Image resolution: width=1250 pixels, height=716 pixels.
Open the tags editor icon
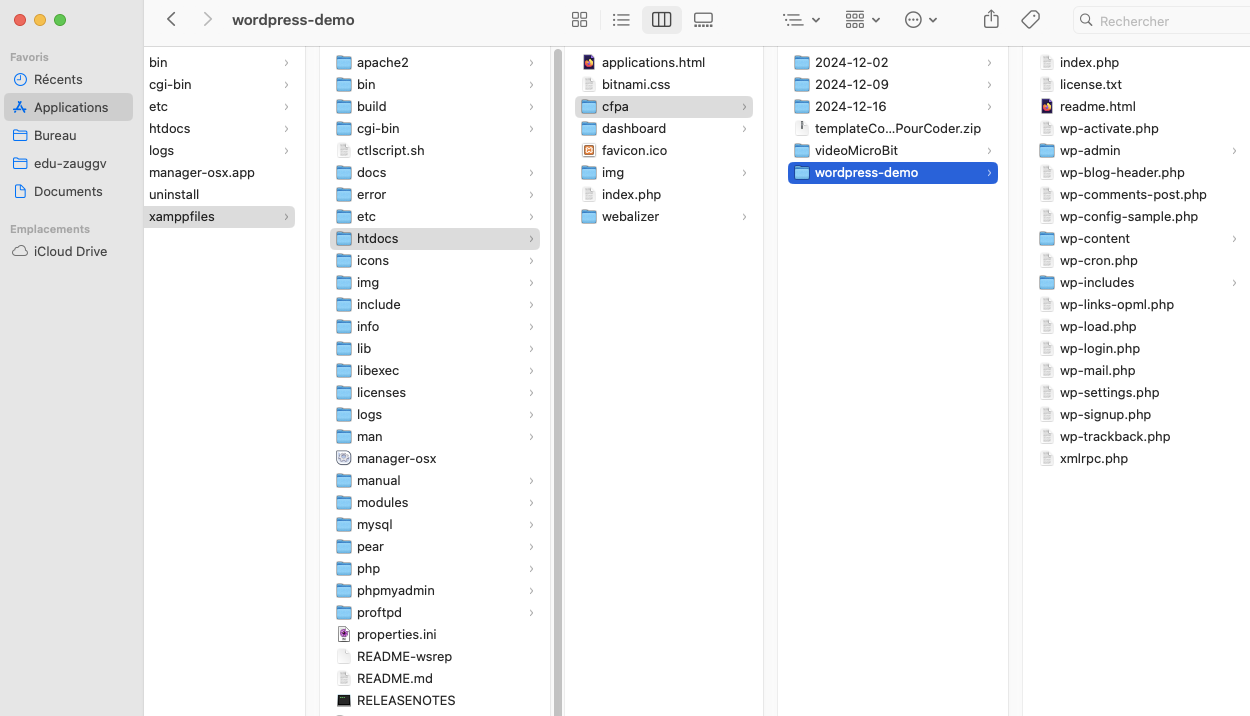coord(1030,20)
